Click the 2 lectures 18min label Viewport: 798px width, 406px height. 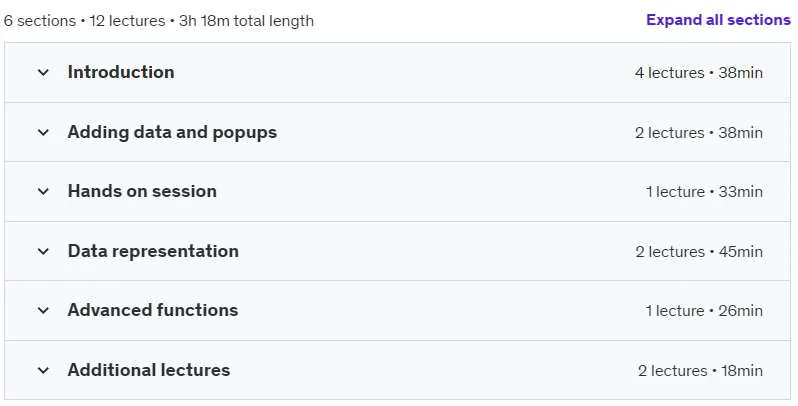coord(700,371)
